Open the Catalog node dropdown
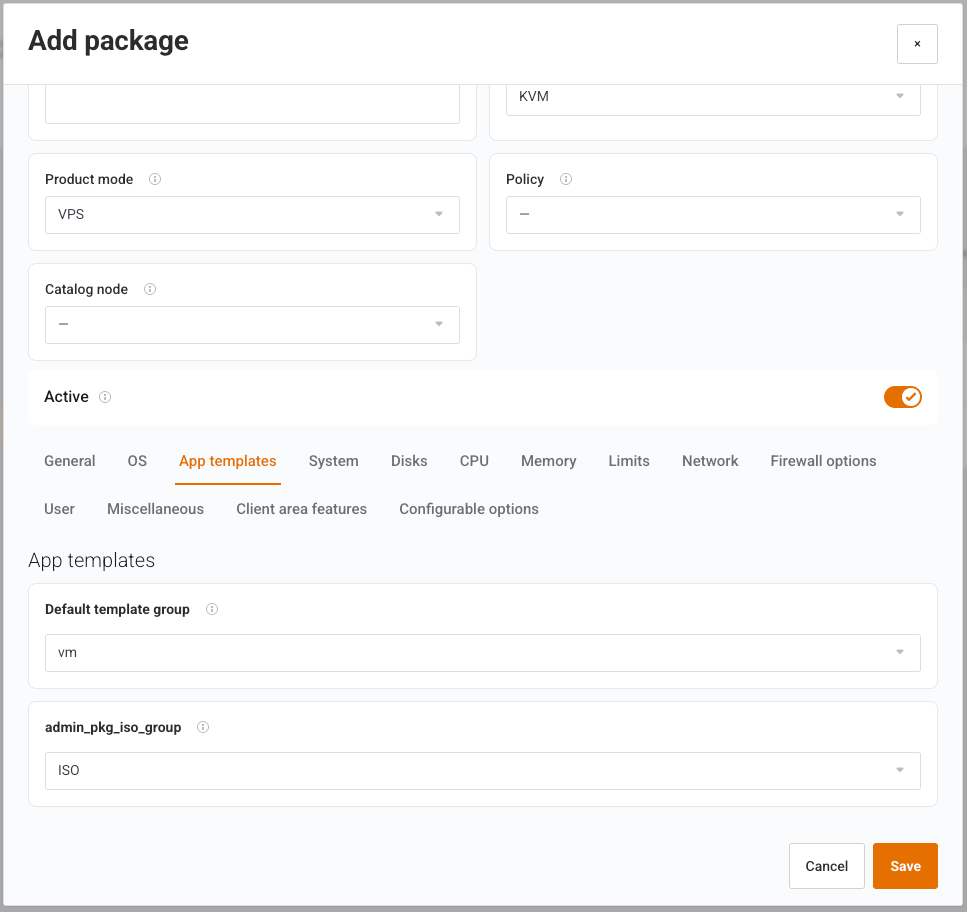 [252, 325]
